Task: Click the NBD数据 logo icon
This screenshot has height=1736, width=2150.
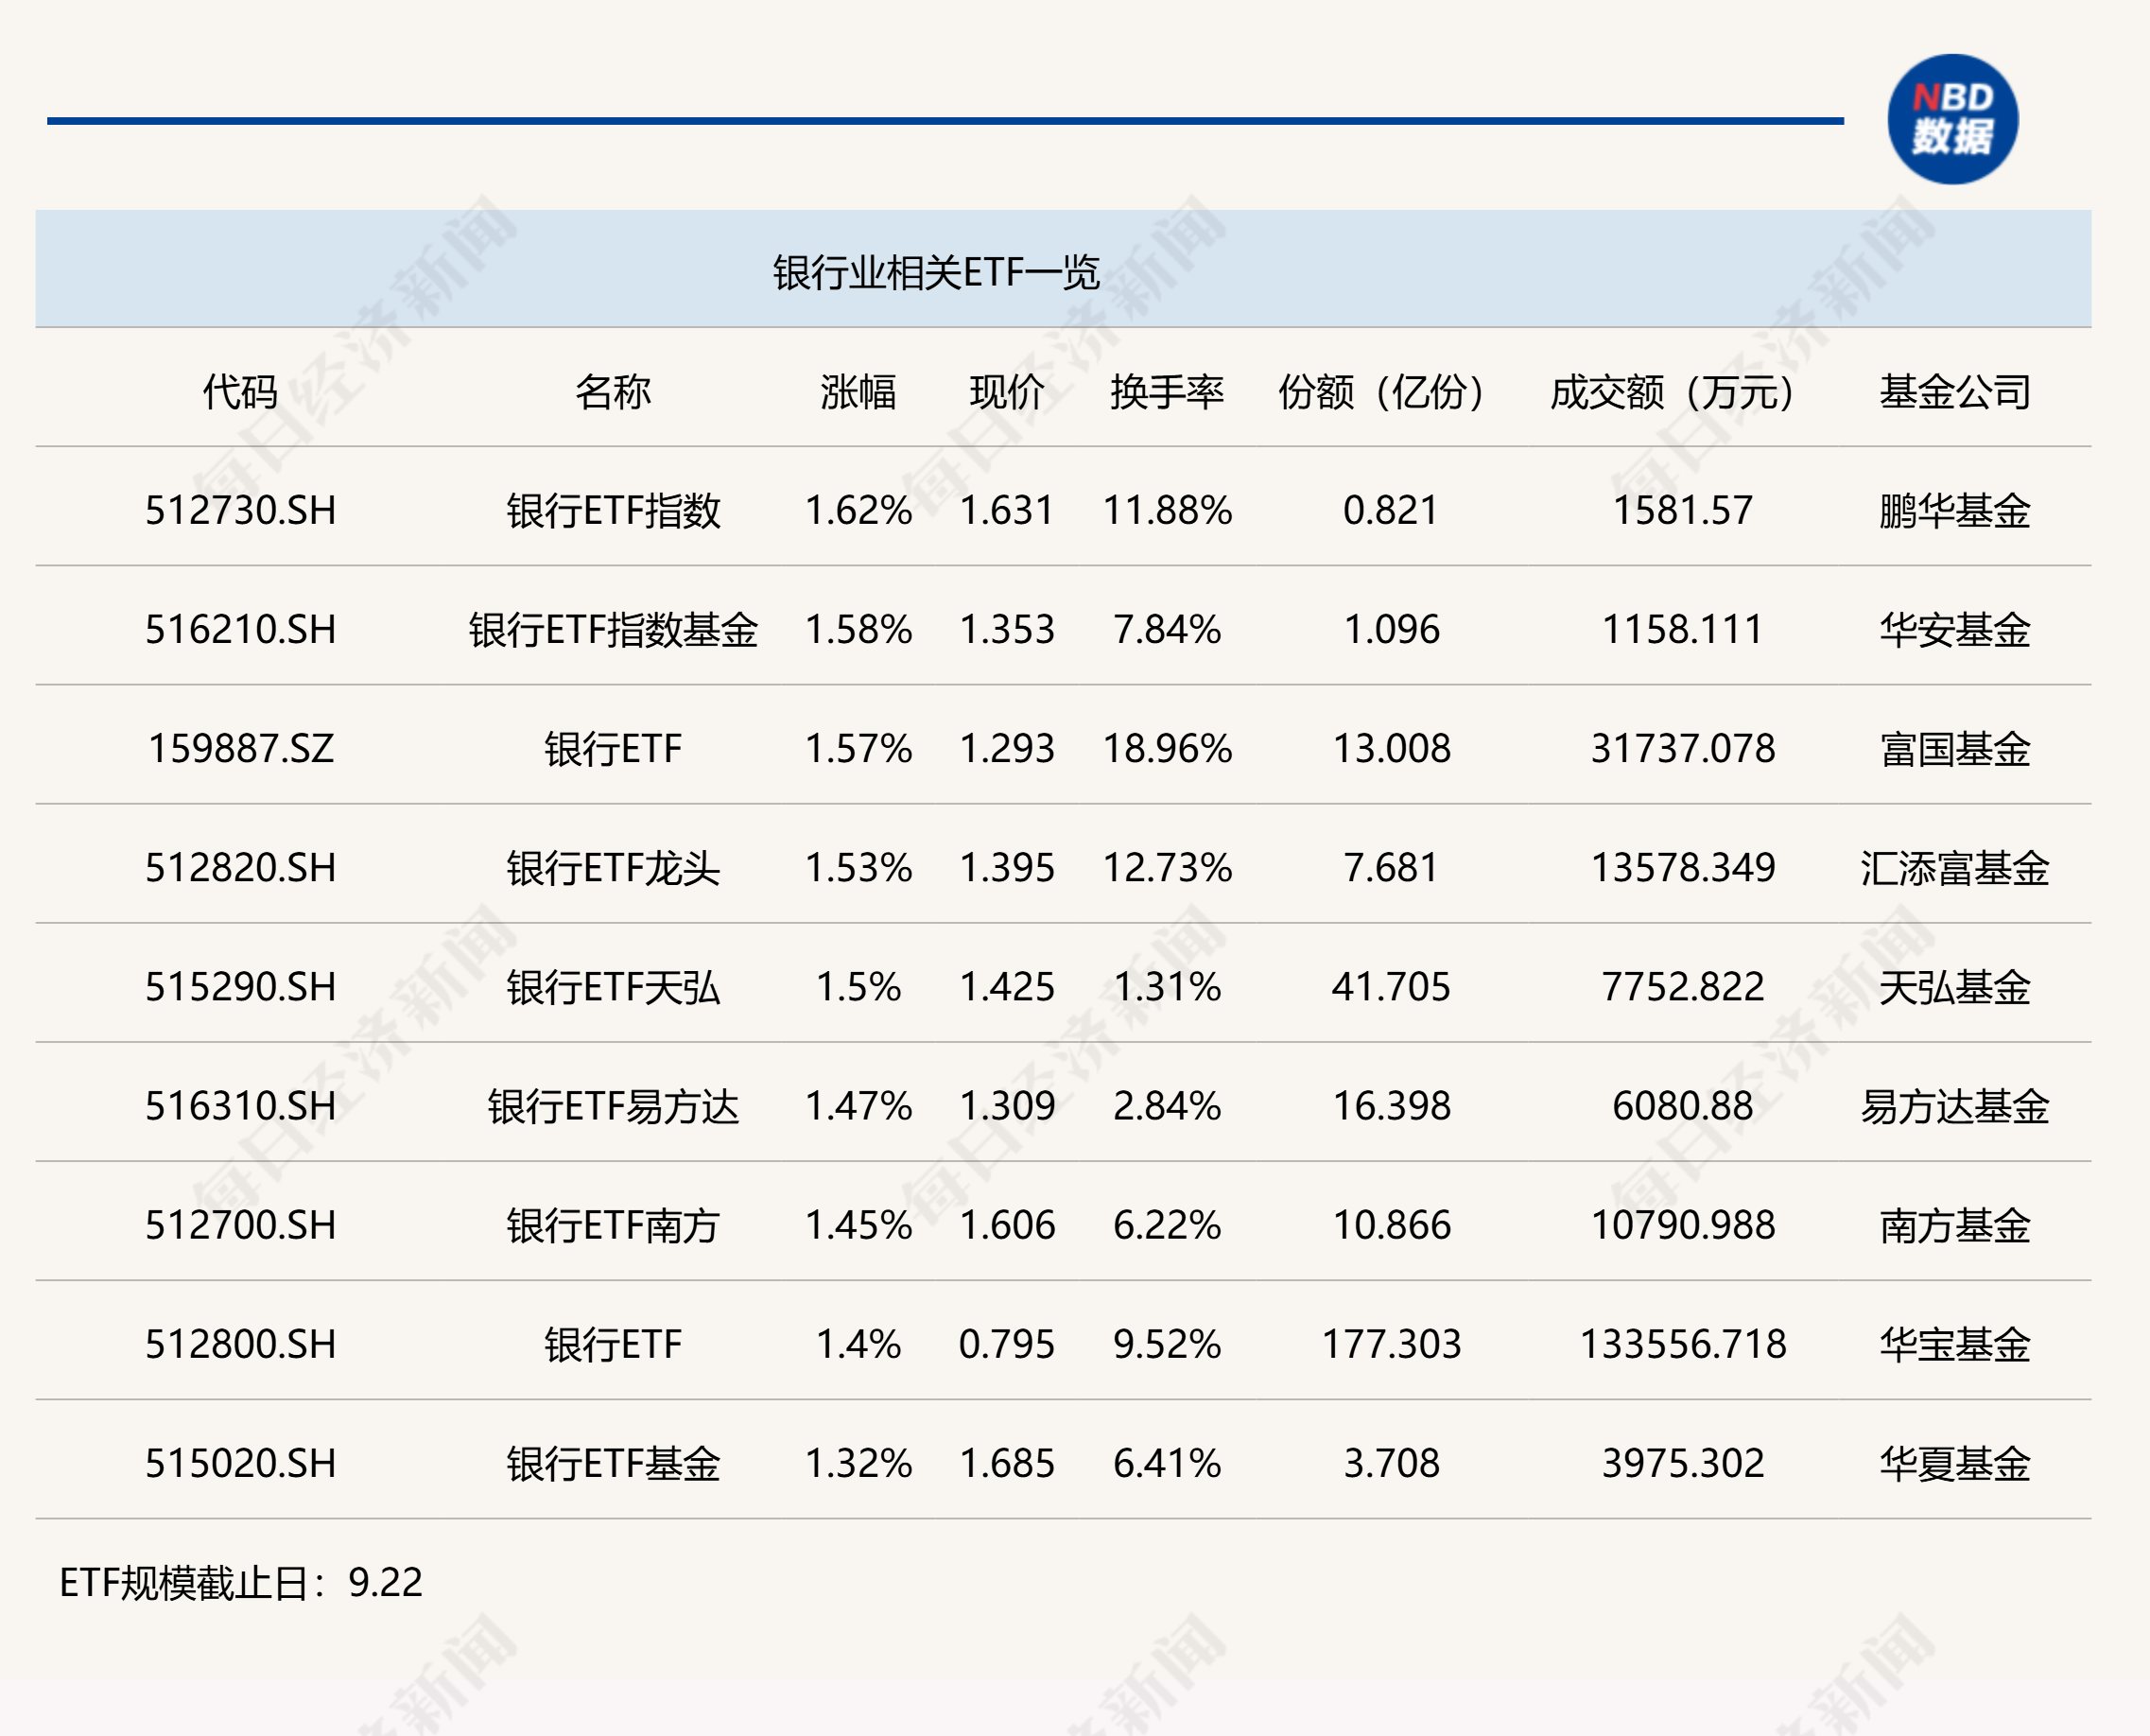Action: click(1951, 119)
